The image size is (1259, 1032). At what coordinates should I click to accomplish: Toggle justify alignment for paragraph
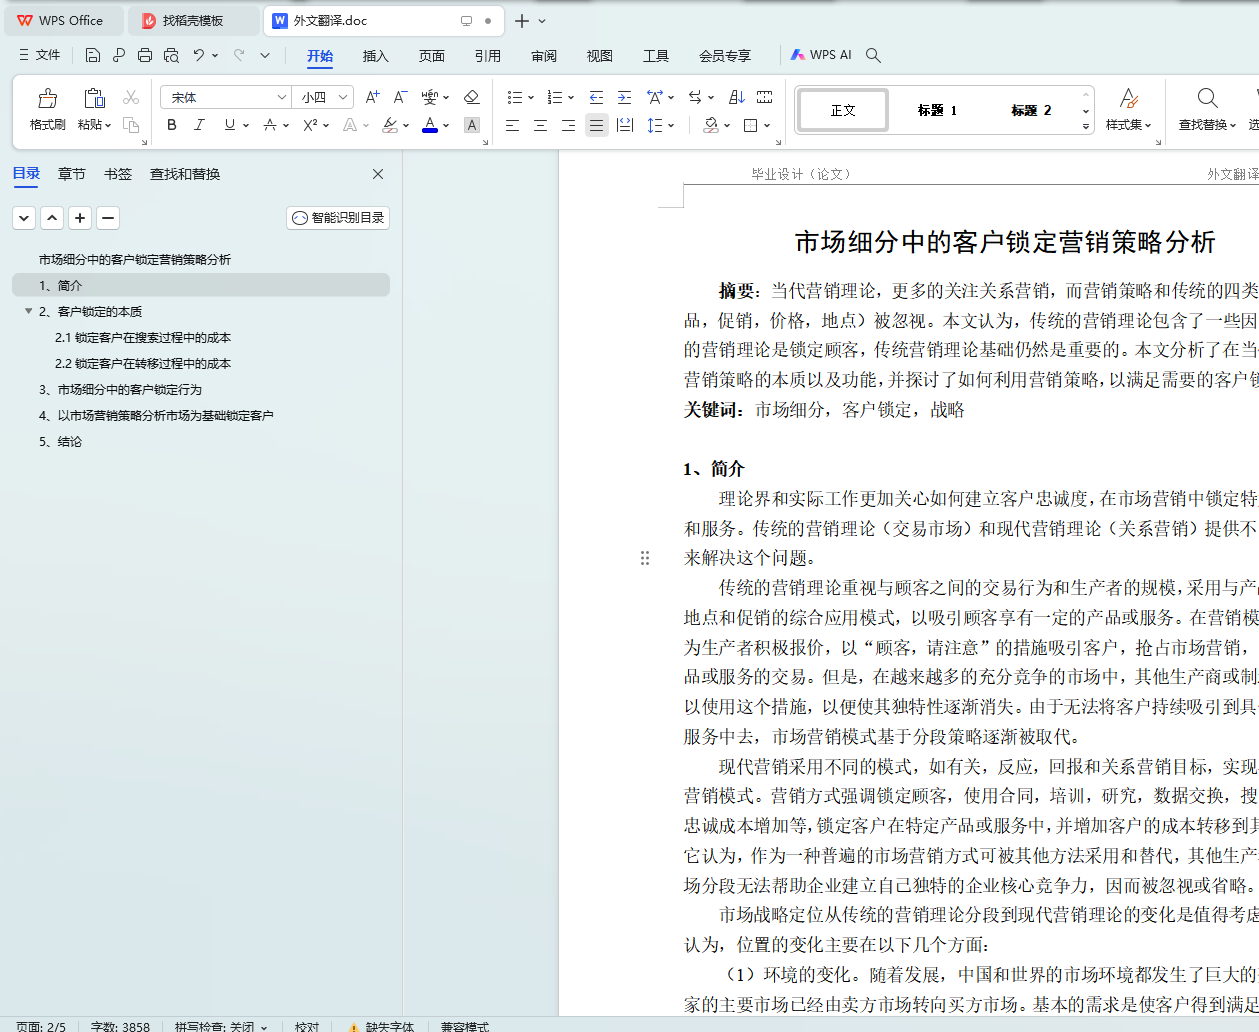click(596, 125)
